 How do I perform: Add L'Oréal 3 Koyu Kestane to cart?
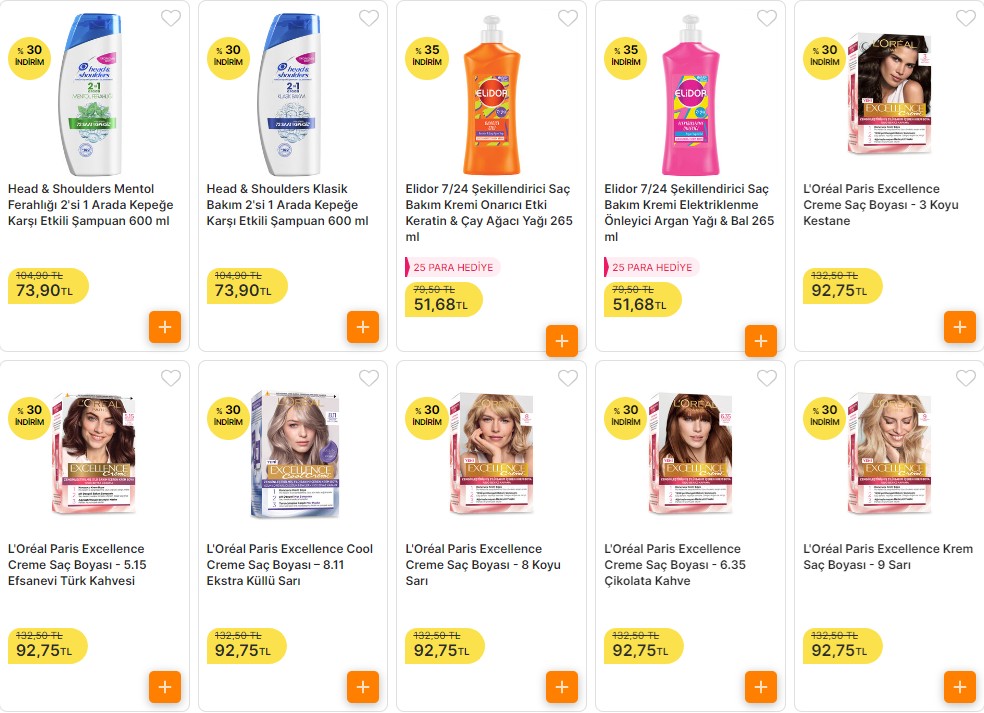(x=959, y=326)
